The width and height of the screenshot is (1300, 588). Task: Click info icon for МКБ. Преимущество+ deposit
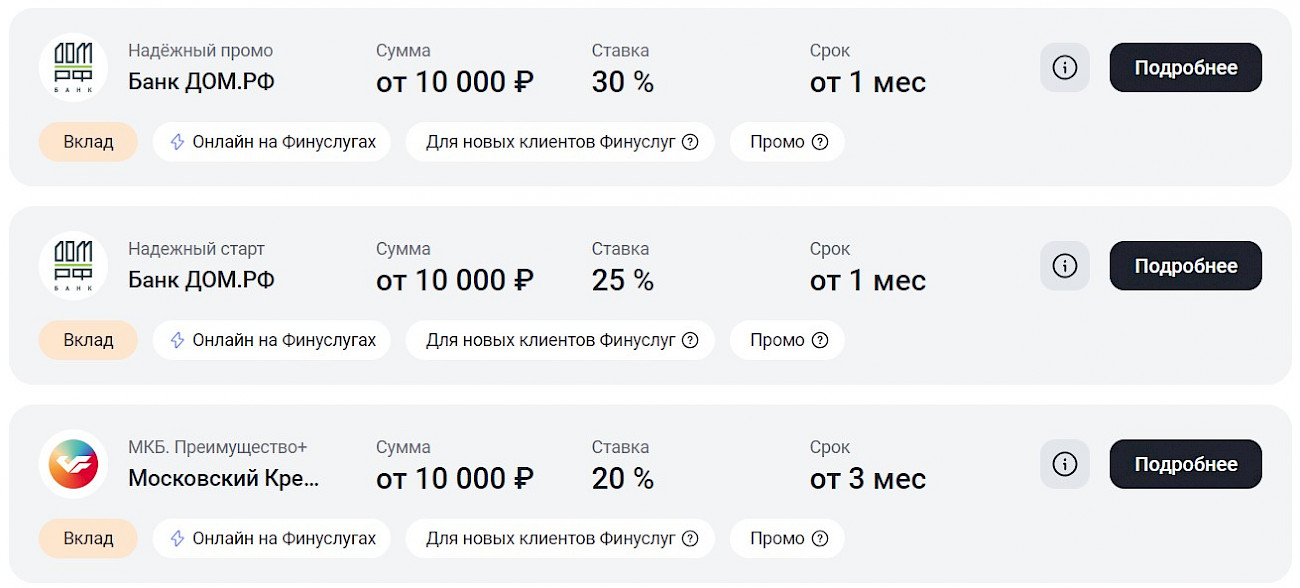coord(1065,464)
